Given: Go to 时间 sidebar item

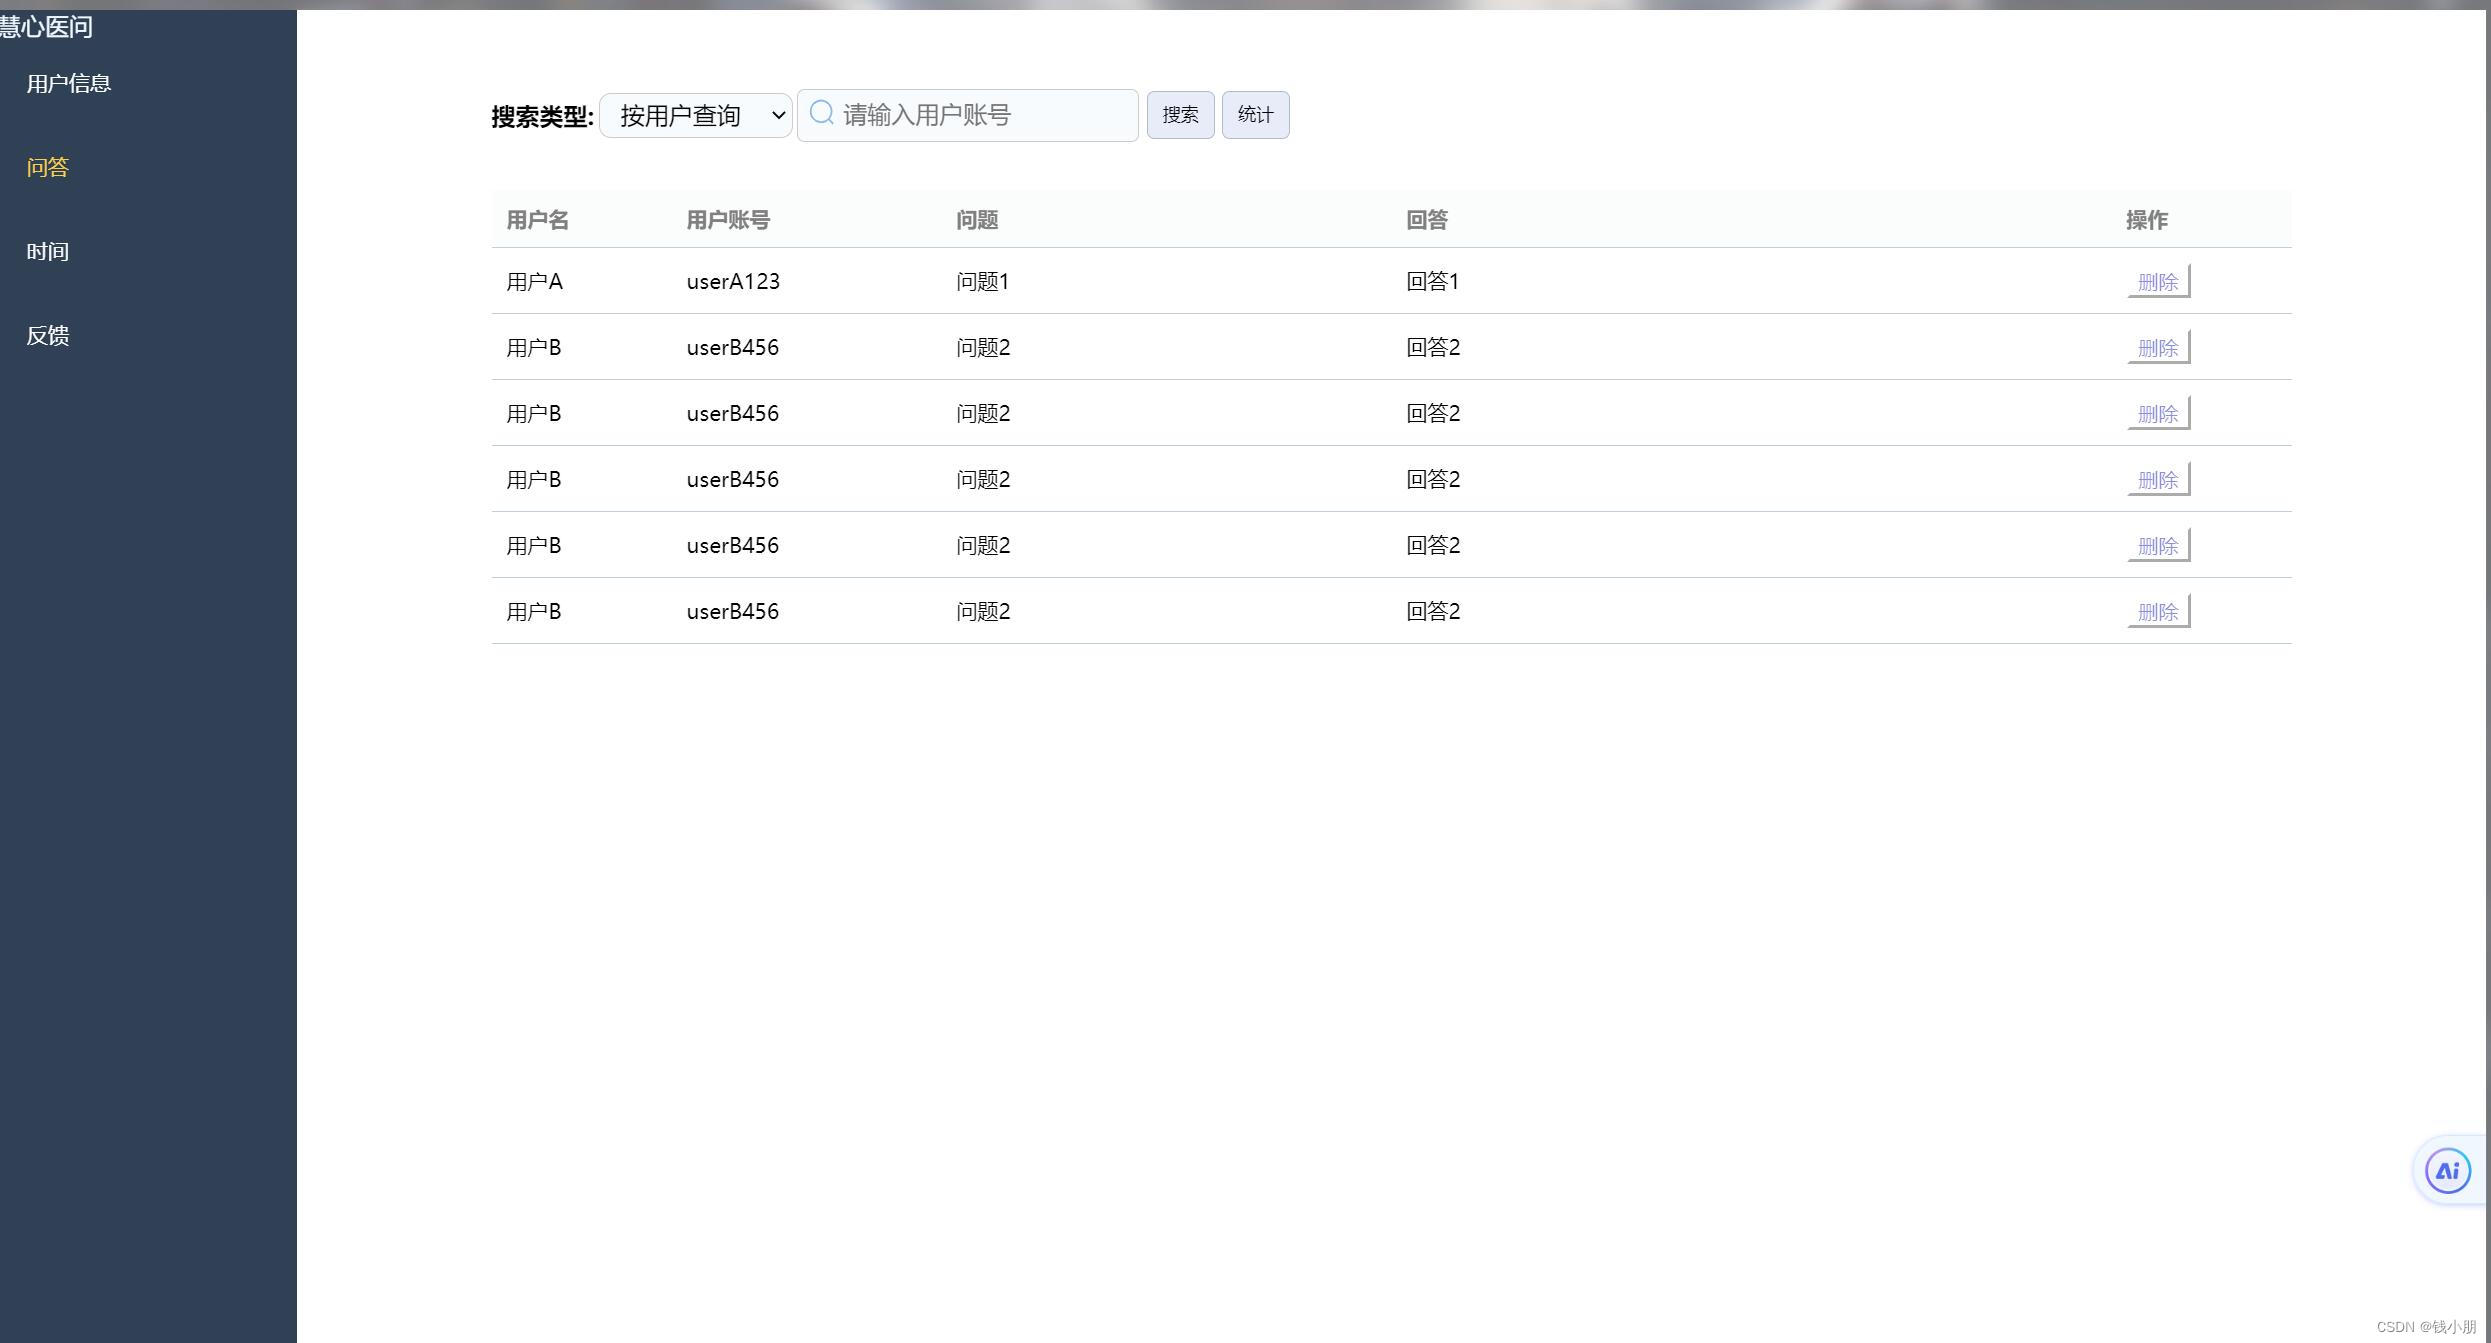Looking at the screenshot, I should [x=48, y=252].
